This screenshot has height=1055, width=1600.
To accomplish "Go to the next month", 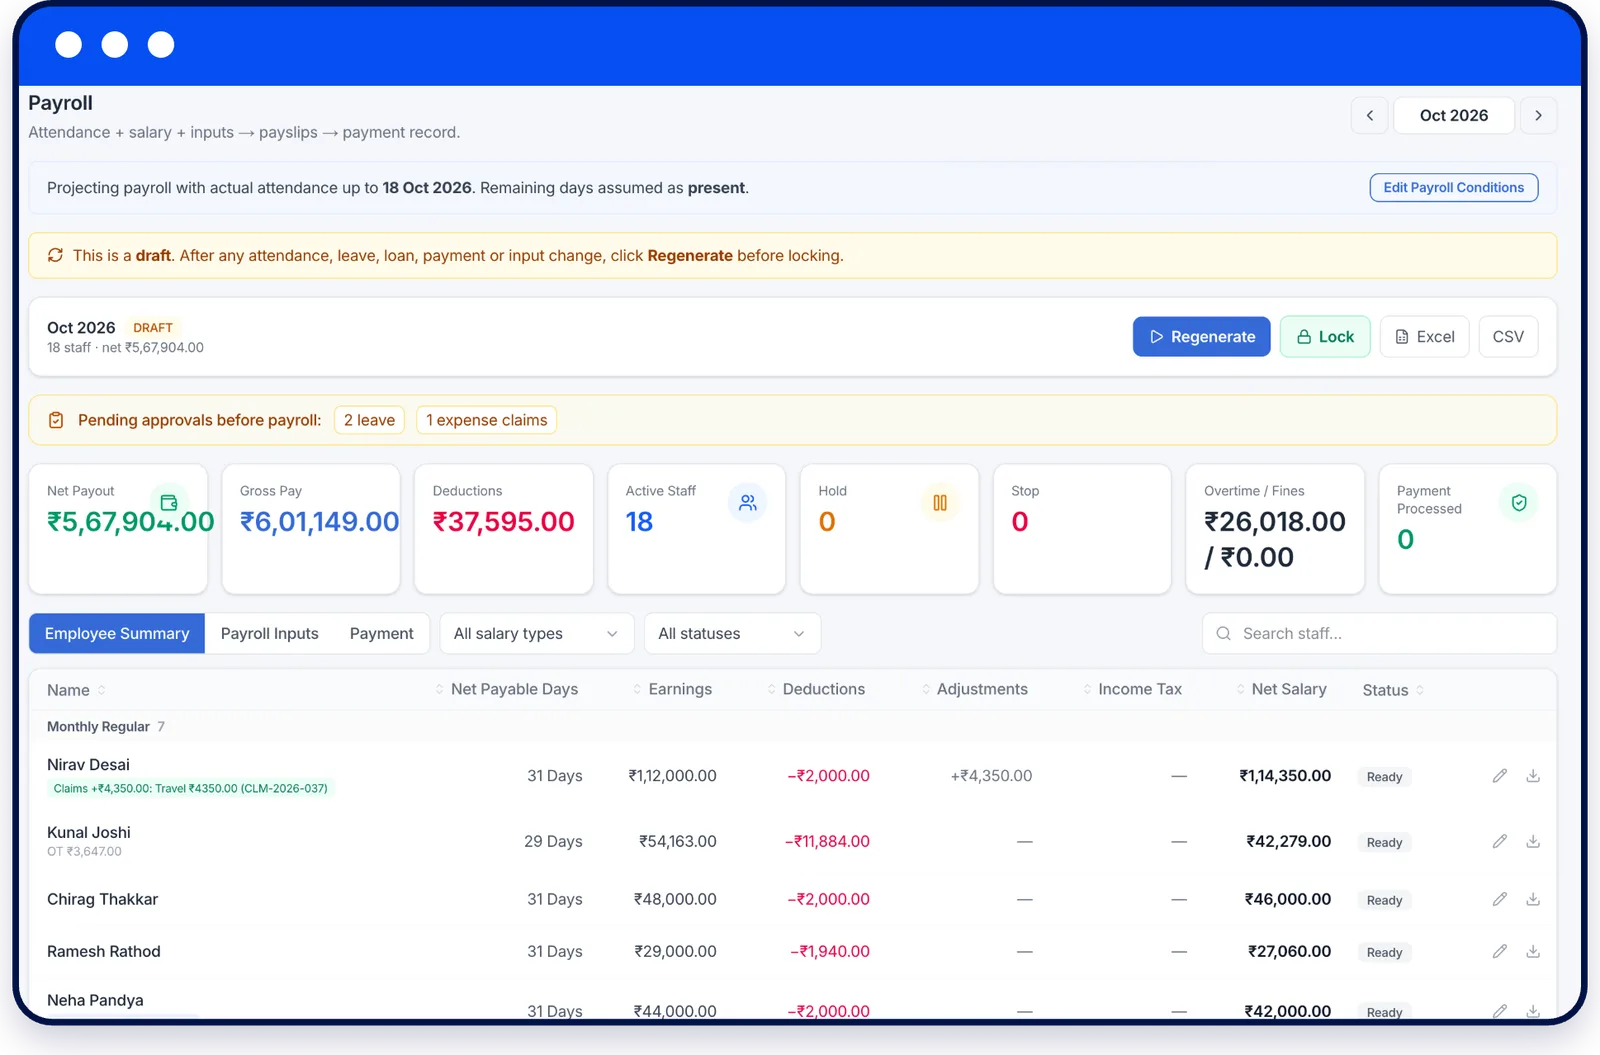I will [1538, 116].
